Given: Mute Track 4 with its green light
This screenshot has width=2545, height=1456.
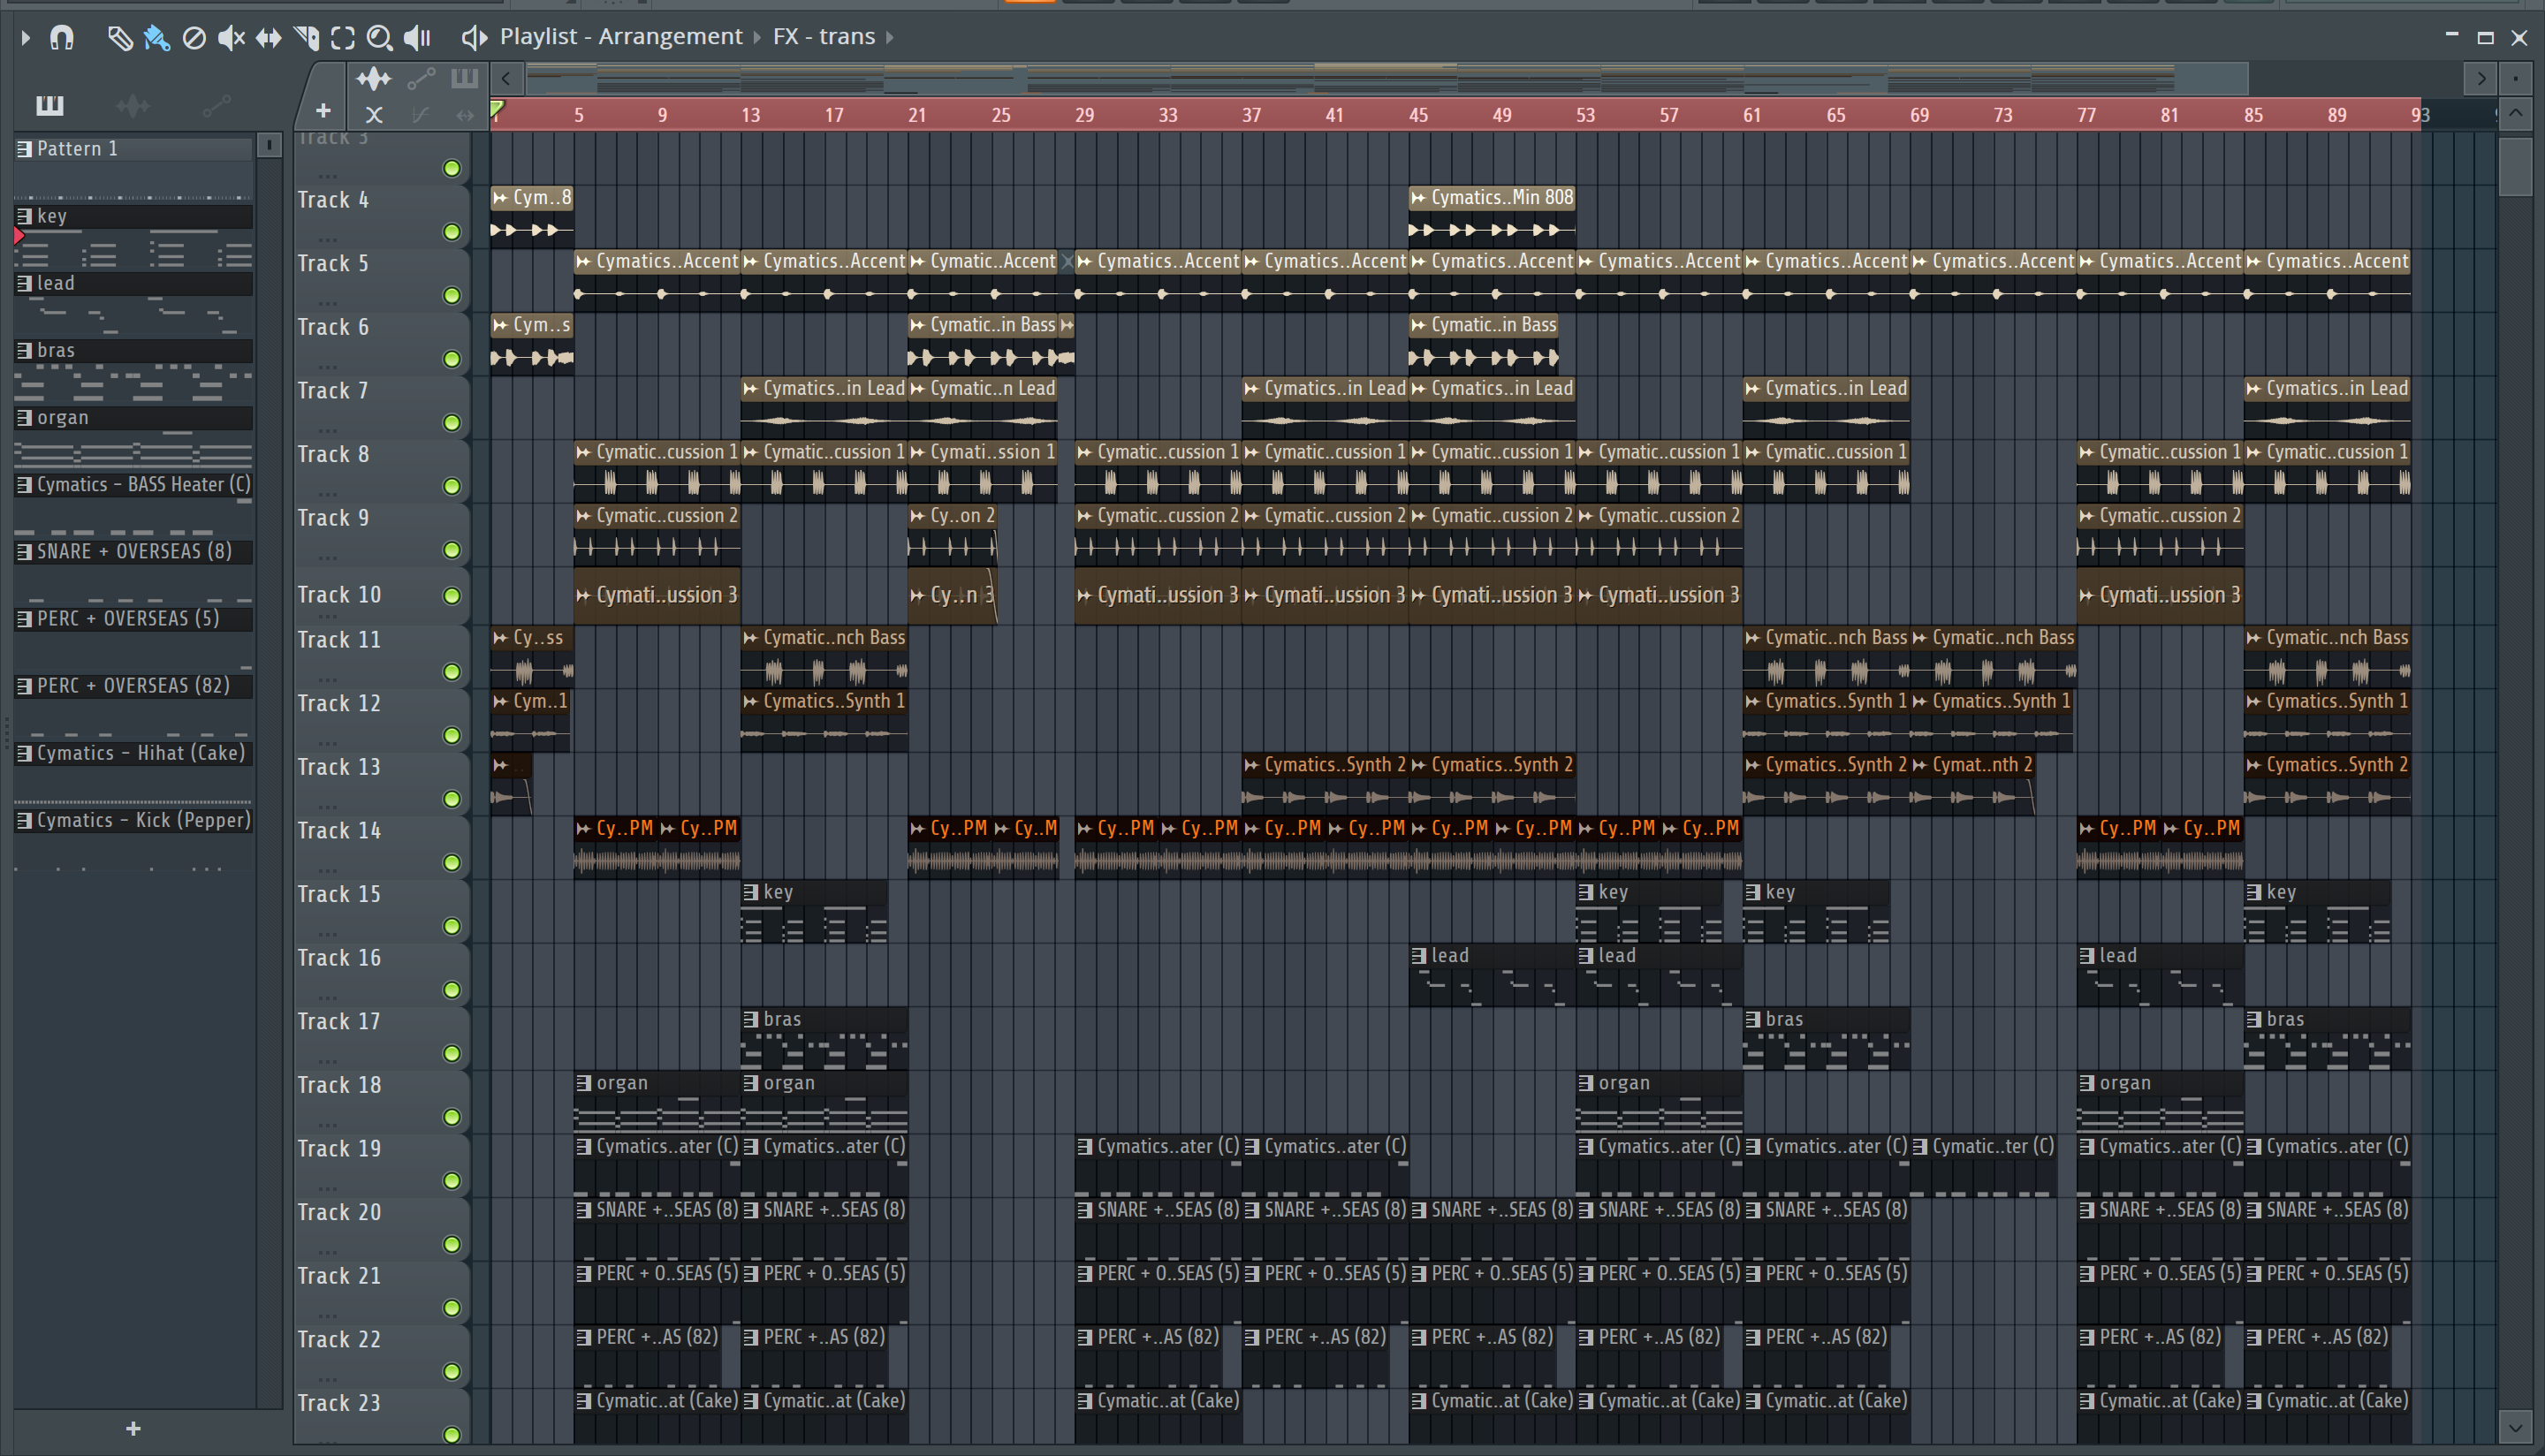Looking at the screenshot, I should (x=452, y=232).
